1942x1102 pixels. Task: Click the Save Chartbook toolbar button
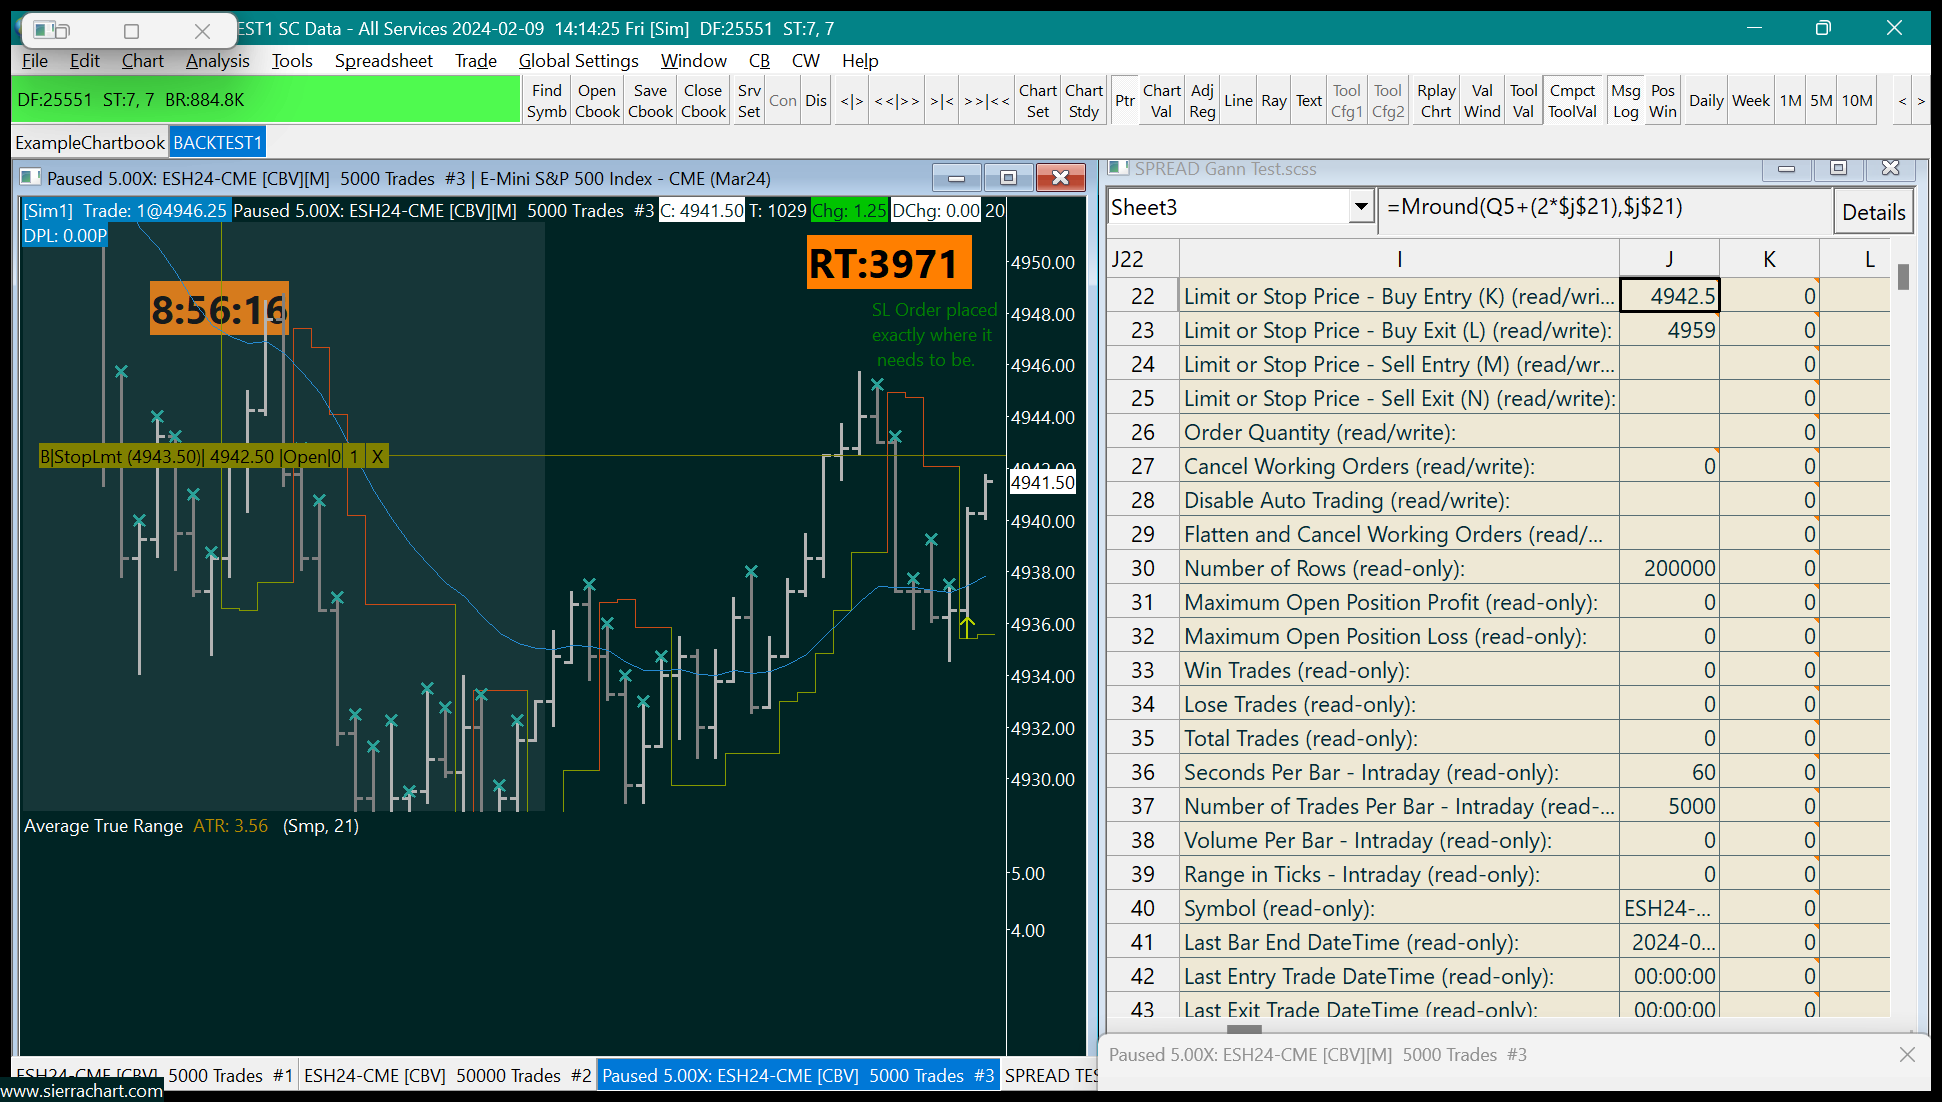pyautogui.click(x=650, y=101)
